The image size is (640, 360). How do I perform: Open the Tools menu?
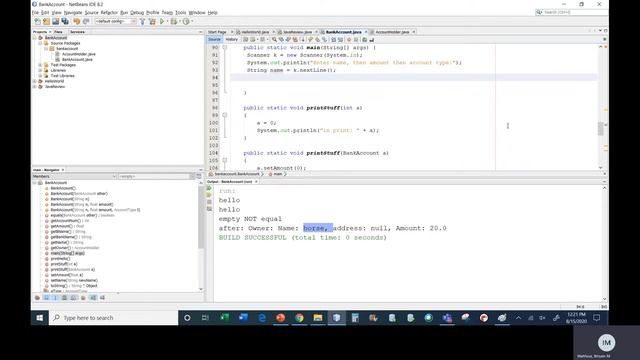(180, 13)
